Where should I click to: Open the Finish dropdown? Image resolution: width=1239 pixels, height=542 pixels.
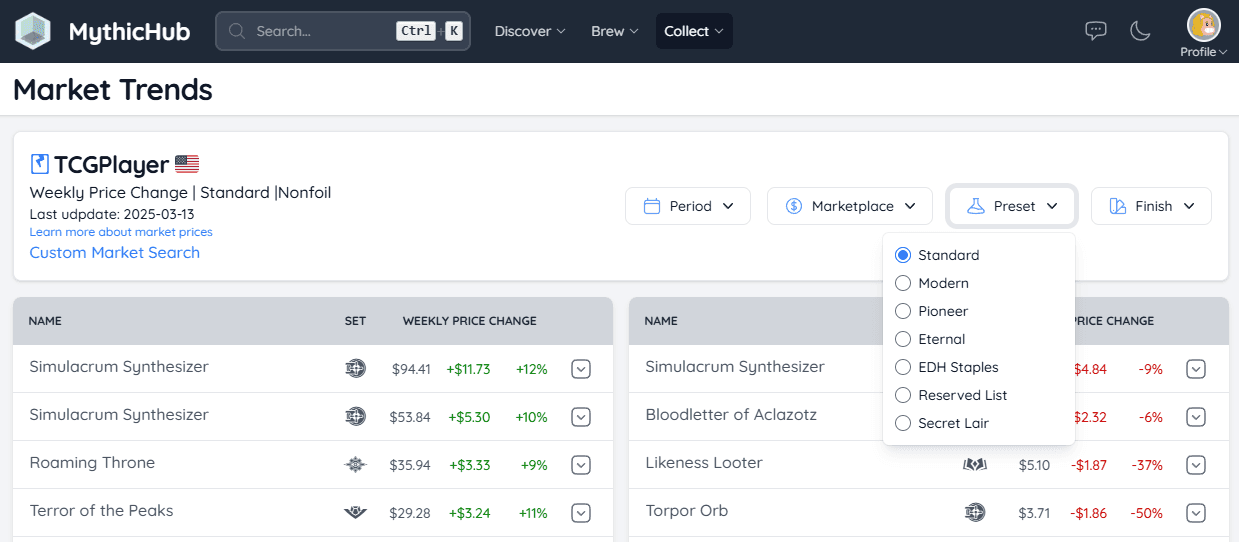[1151, 206]
